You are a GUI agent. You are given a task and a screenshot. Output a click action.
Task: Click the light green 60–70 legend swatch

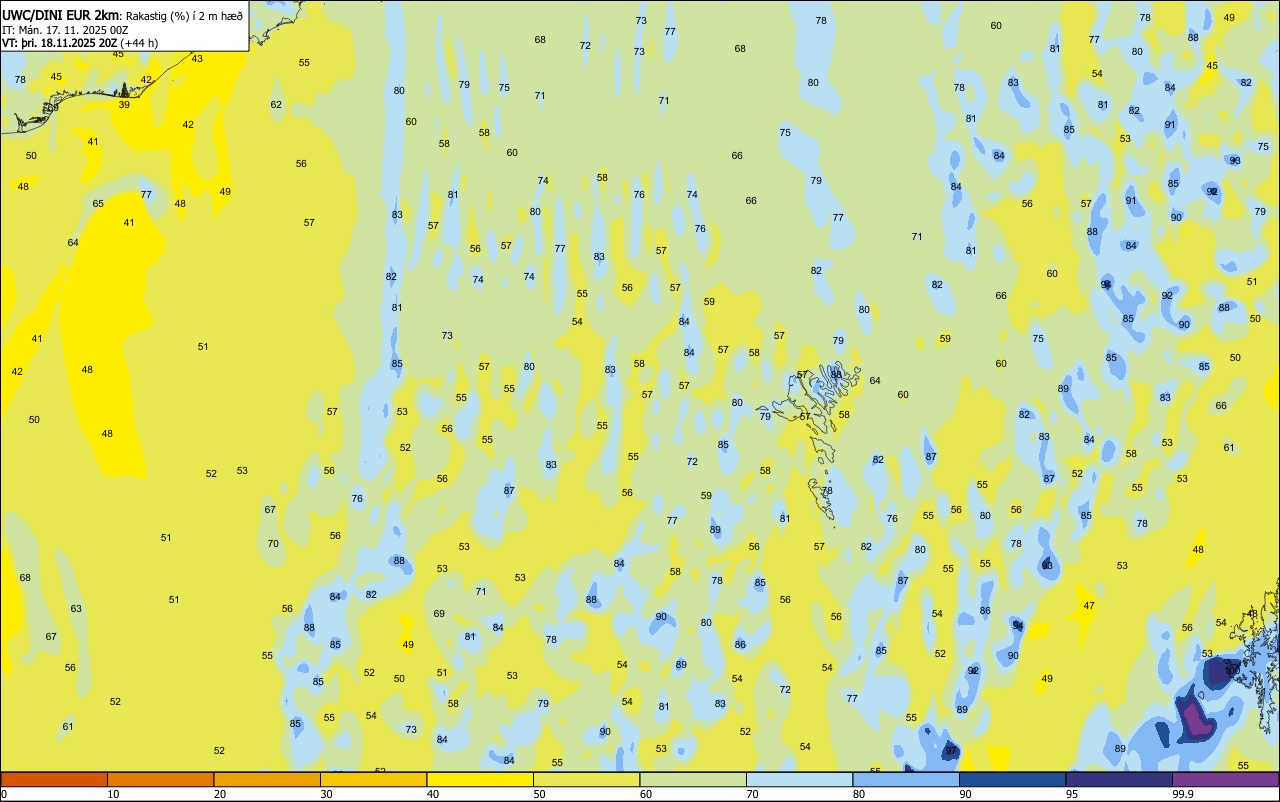(693, 779)
